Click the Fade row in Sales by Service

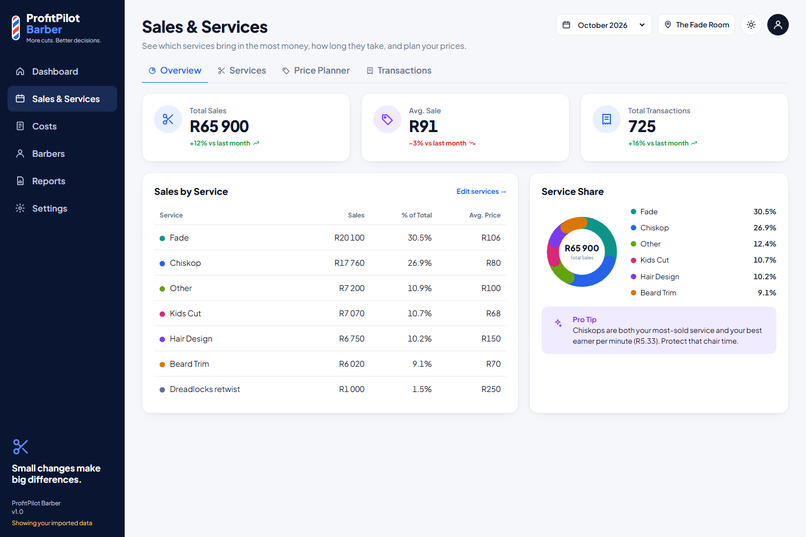click(330, 238)
